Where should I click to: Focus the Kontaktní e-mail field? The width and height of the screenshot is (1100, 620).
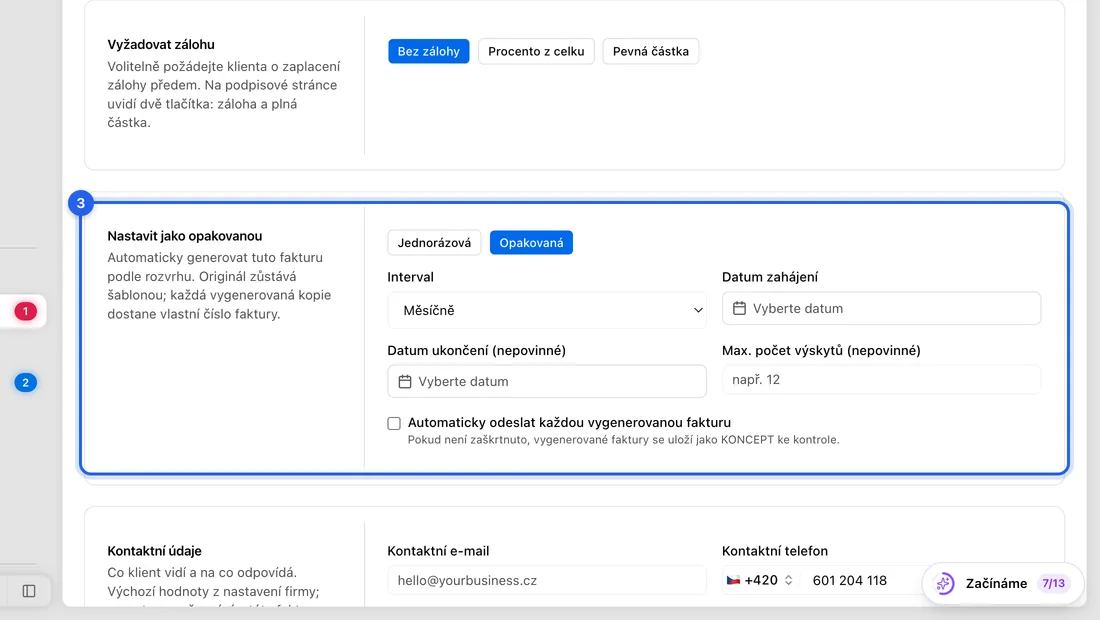click(546, 581)
